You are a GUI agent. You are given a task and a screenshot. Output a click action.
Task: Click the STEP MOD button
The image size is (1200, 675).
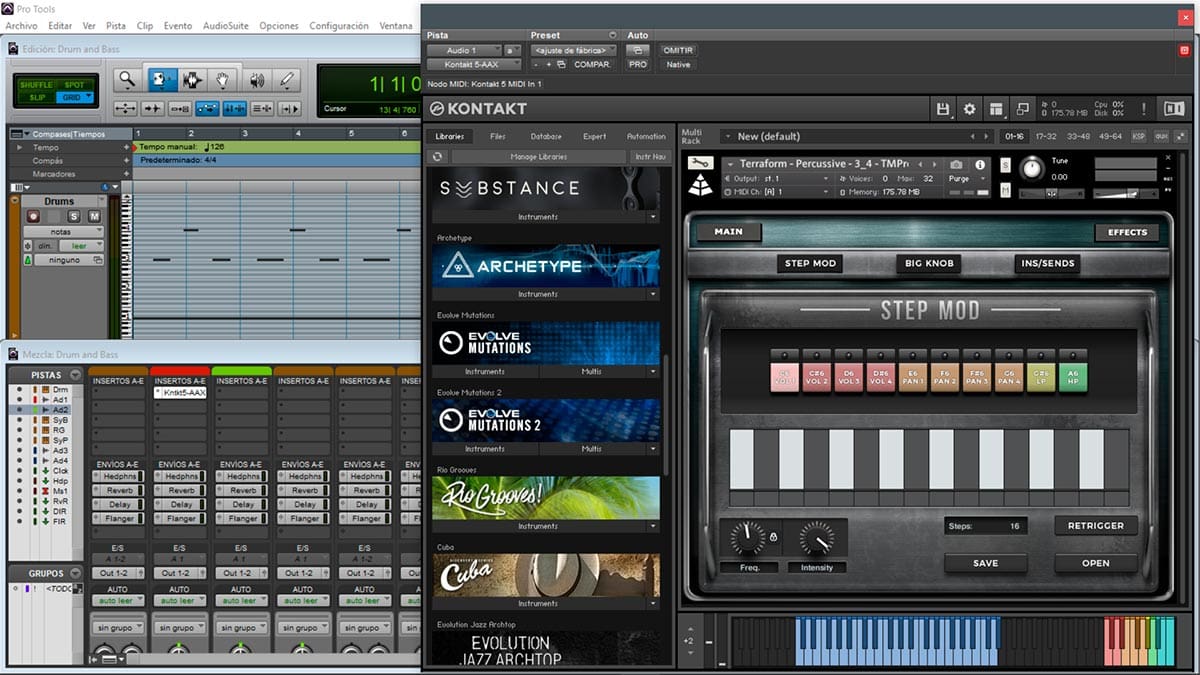pos(811,264)
